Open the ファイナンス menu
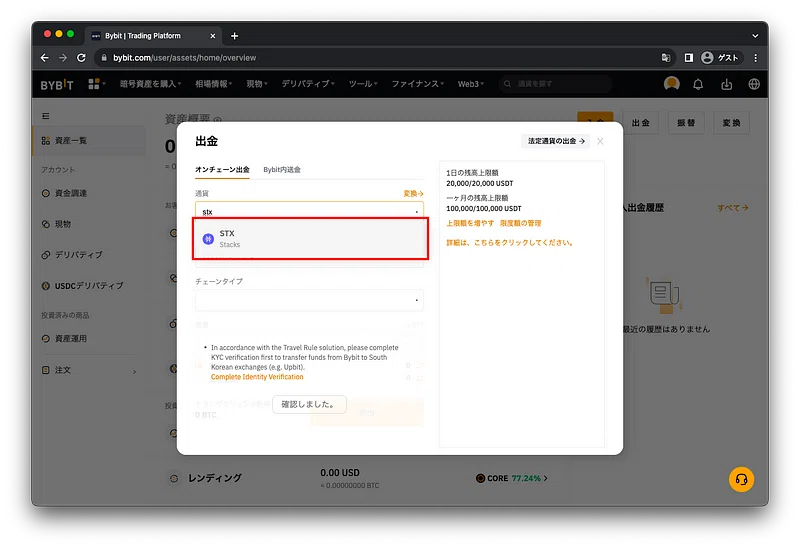 tap(417, 84)
